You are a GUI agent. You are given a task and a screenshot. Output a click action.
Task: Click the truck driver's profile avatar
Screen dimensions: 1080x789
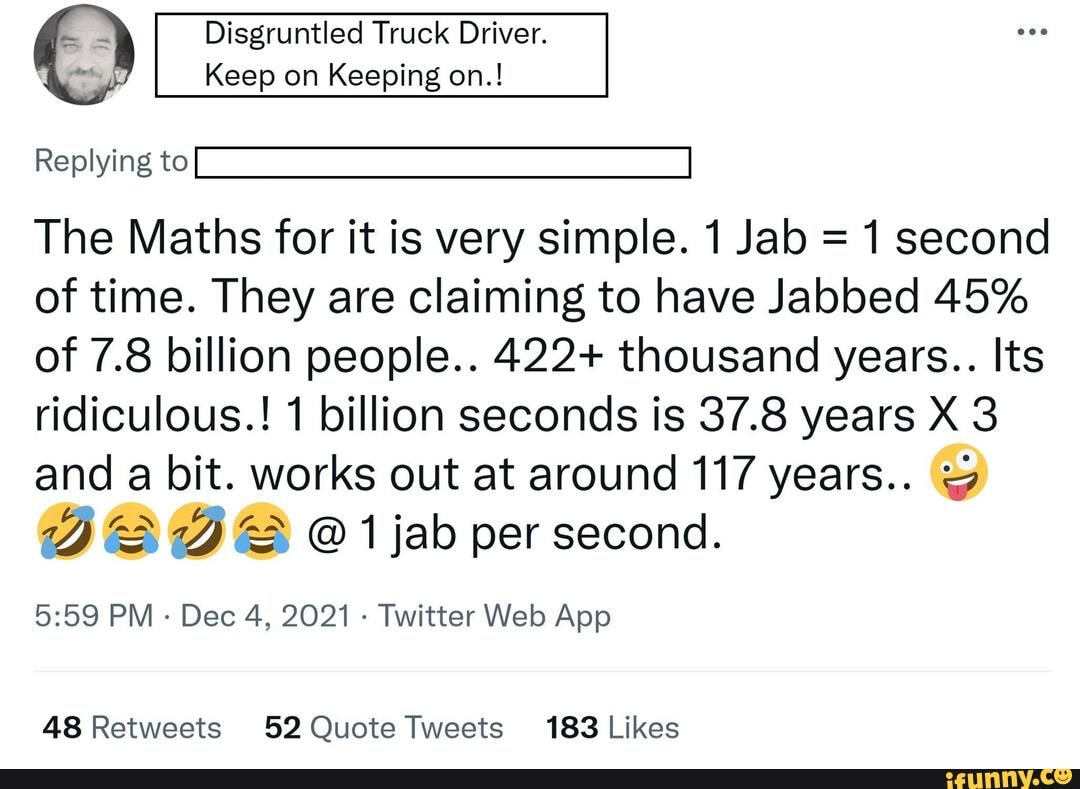coord(82,55)
